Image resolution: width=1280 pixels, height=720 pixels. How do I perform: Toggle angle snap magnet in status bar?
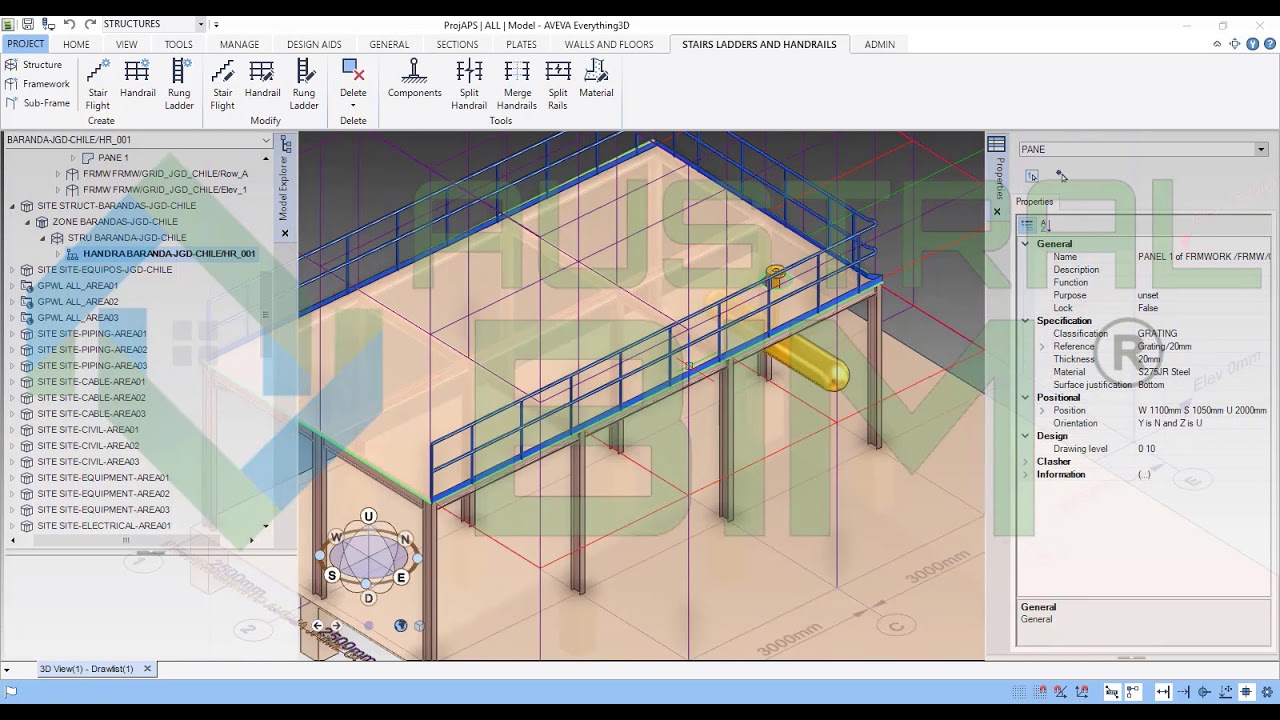coord(1061,692)
